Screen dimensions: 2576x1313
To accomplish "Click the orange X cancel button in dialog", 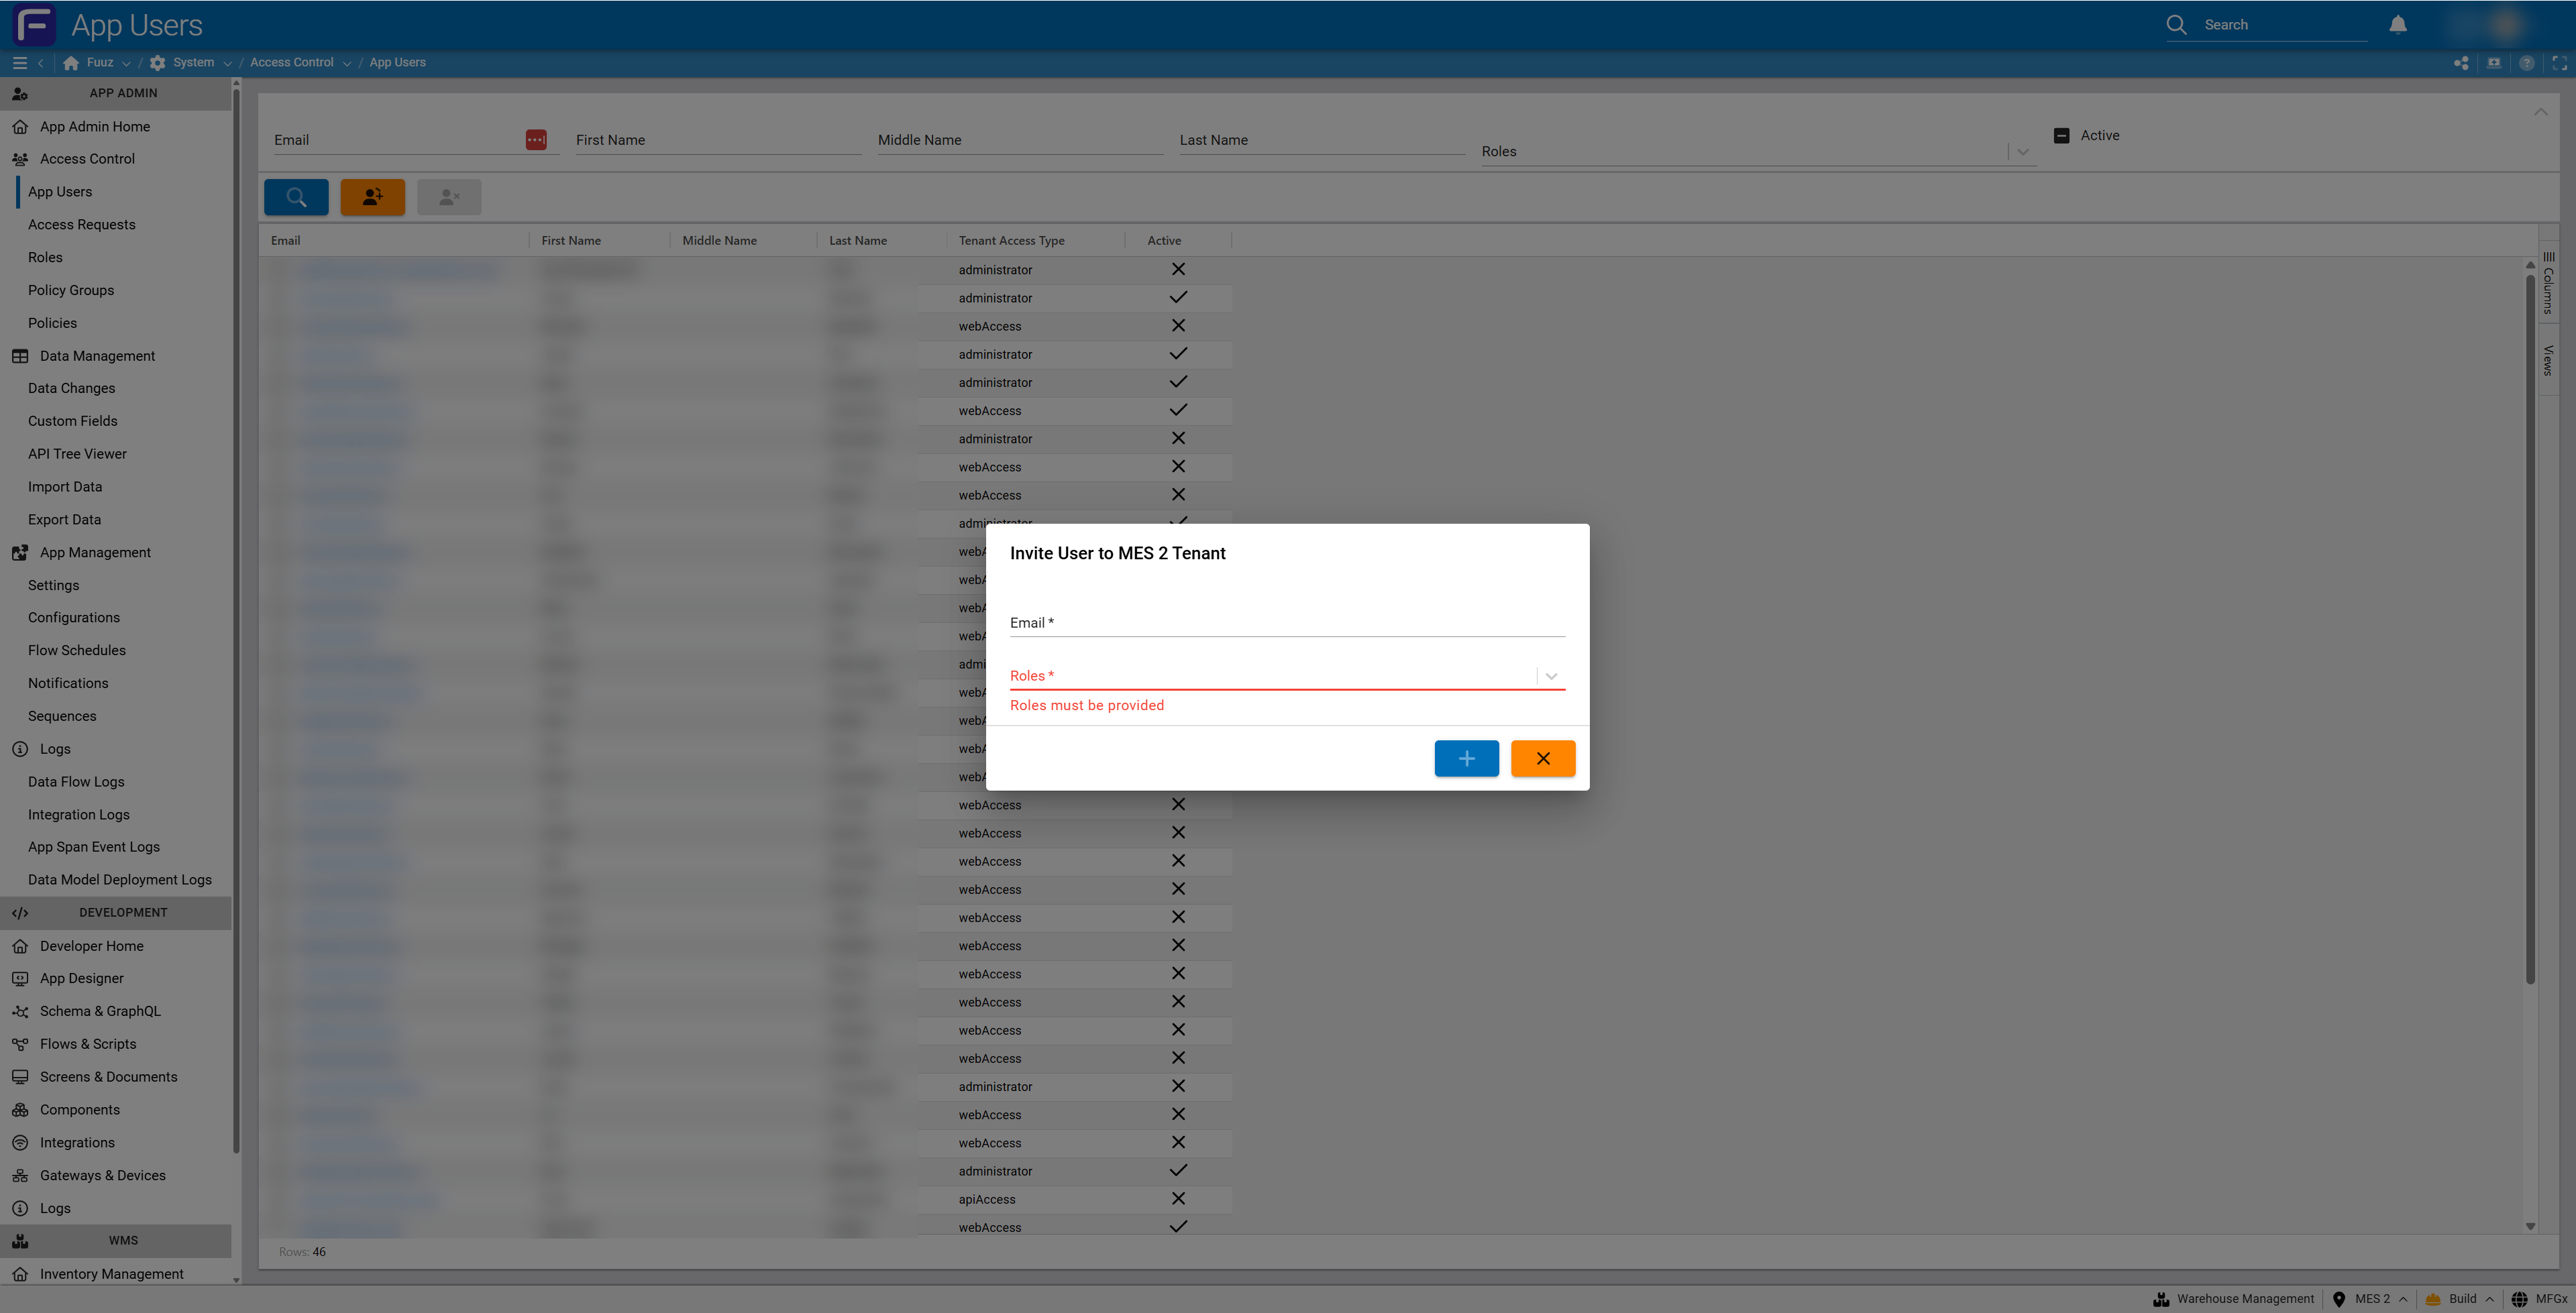I will tap(1542, 758).
